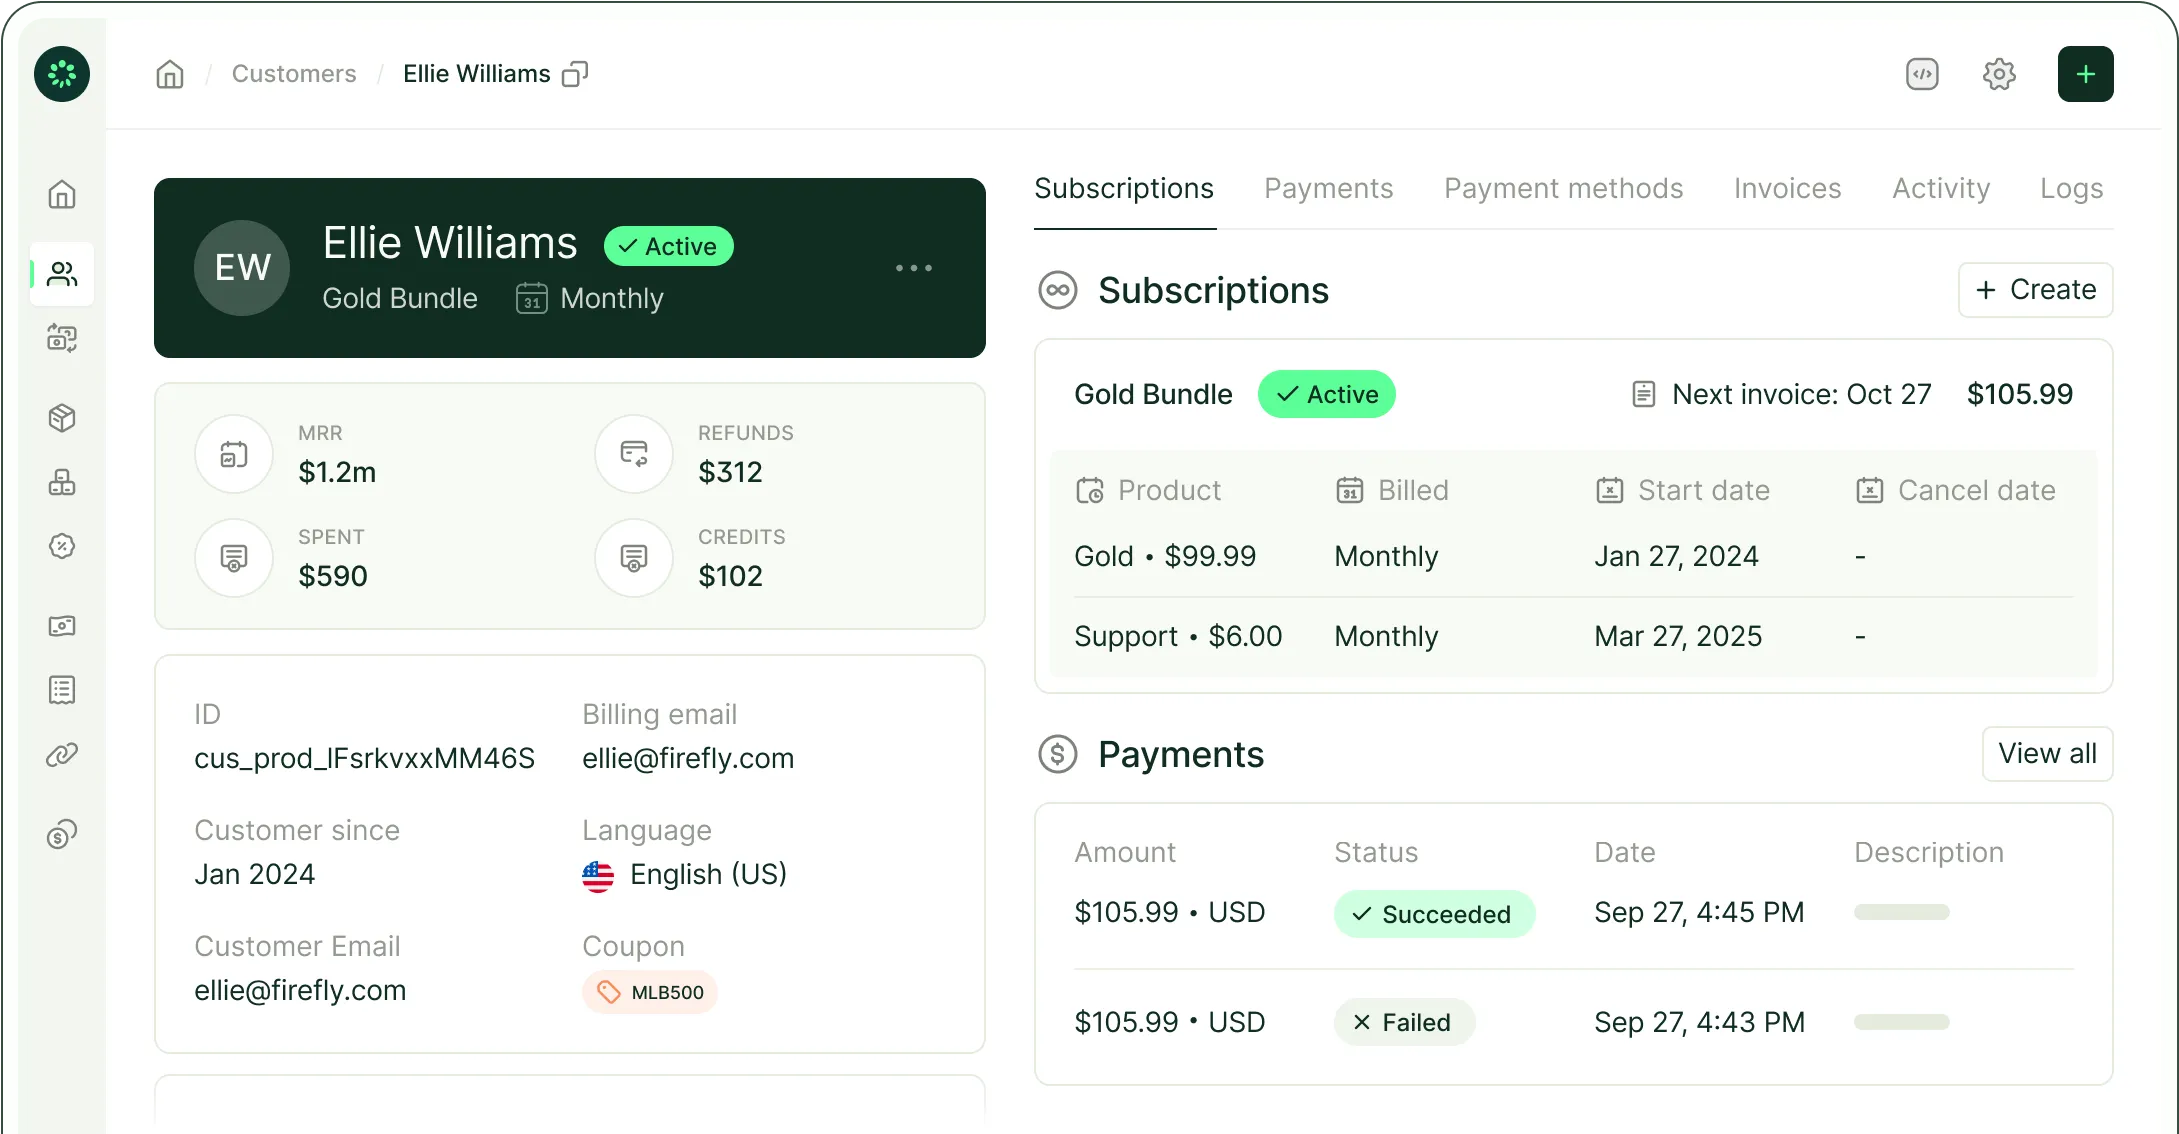Open the Transactions sidebar icon
This screenshot has height=1134, width=2179.
click(x=62, y=337)
